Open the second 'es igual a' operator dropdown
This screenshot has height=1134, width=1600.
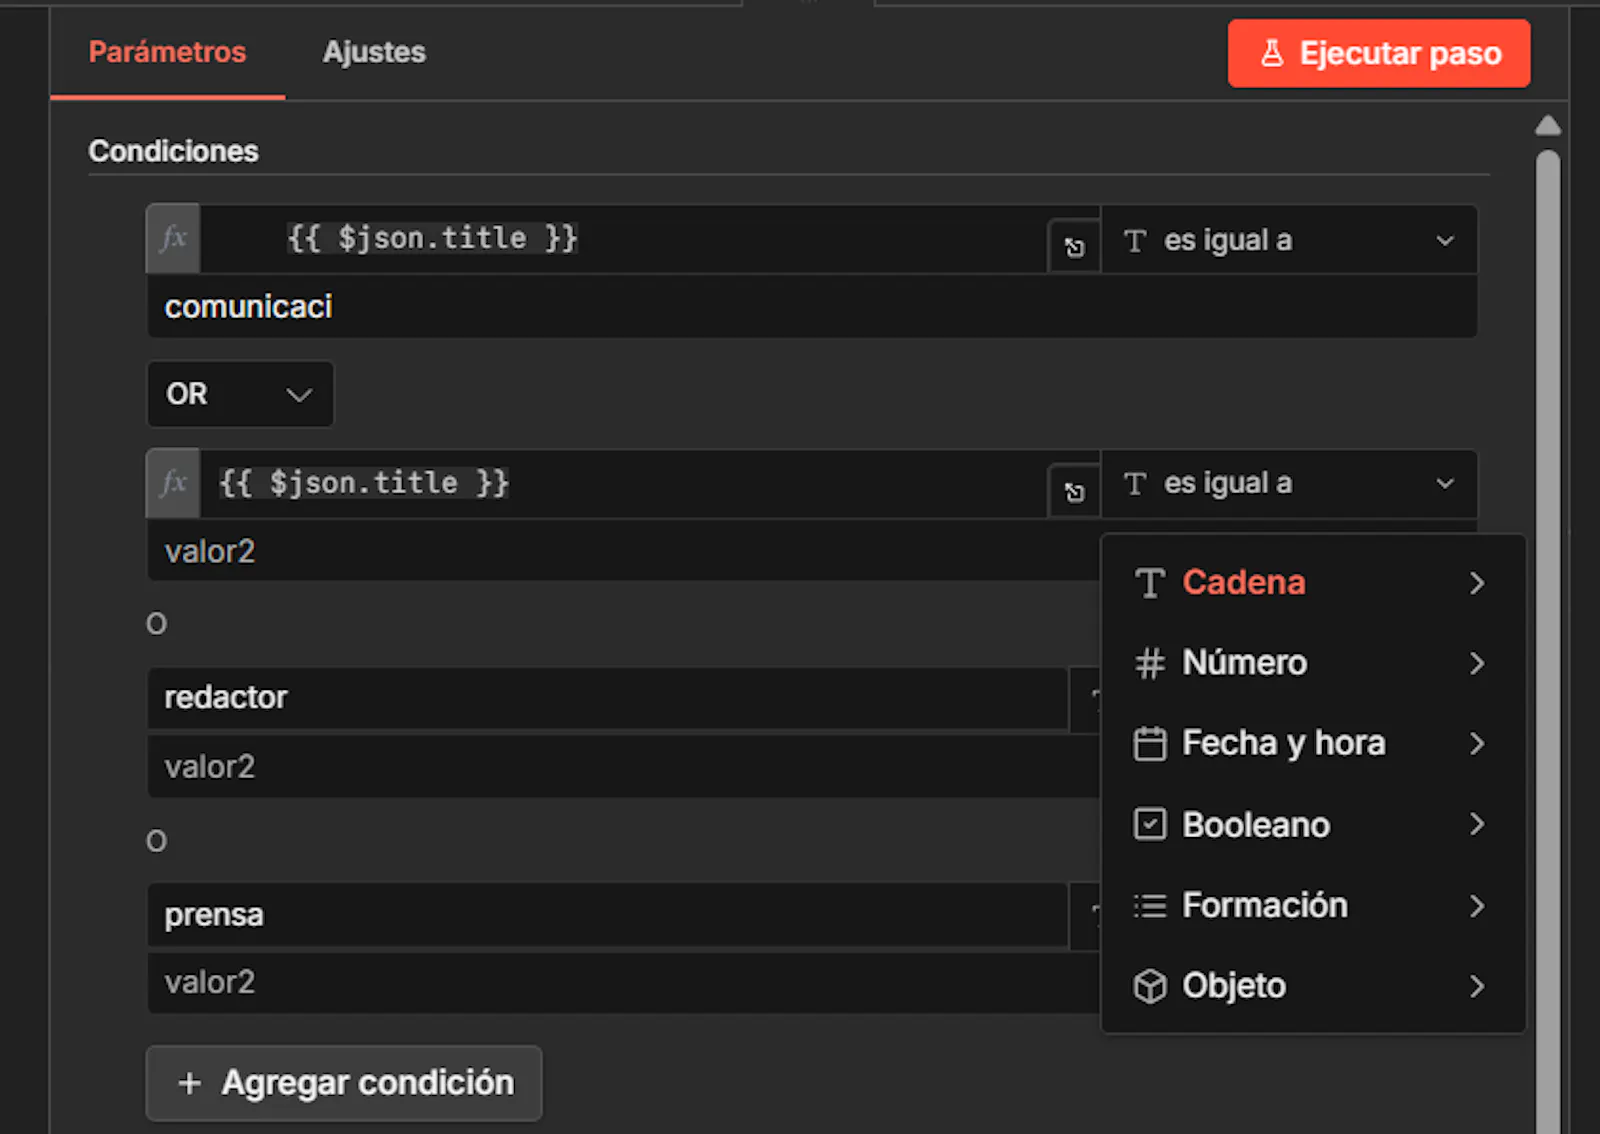(x=1289, y=484)
